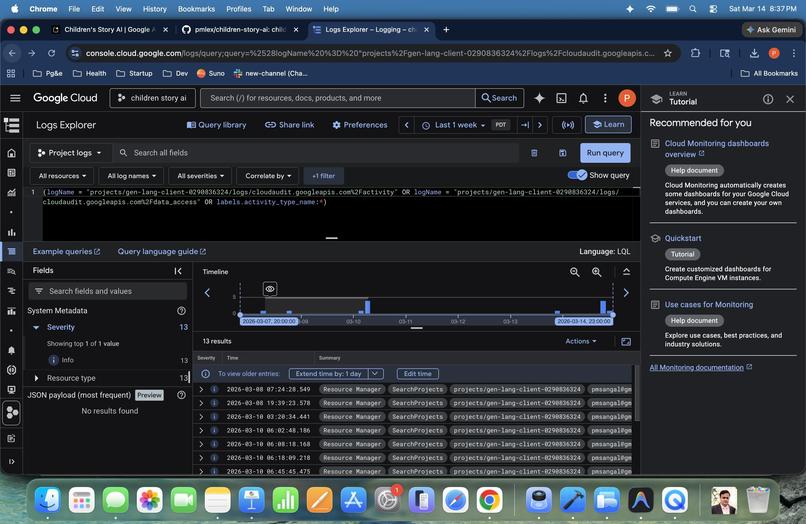
Task: Open Query library
Action: 216,125
